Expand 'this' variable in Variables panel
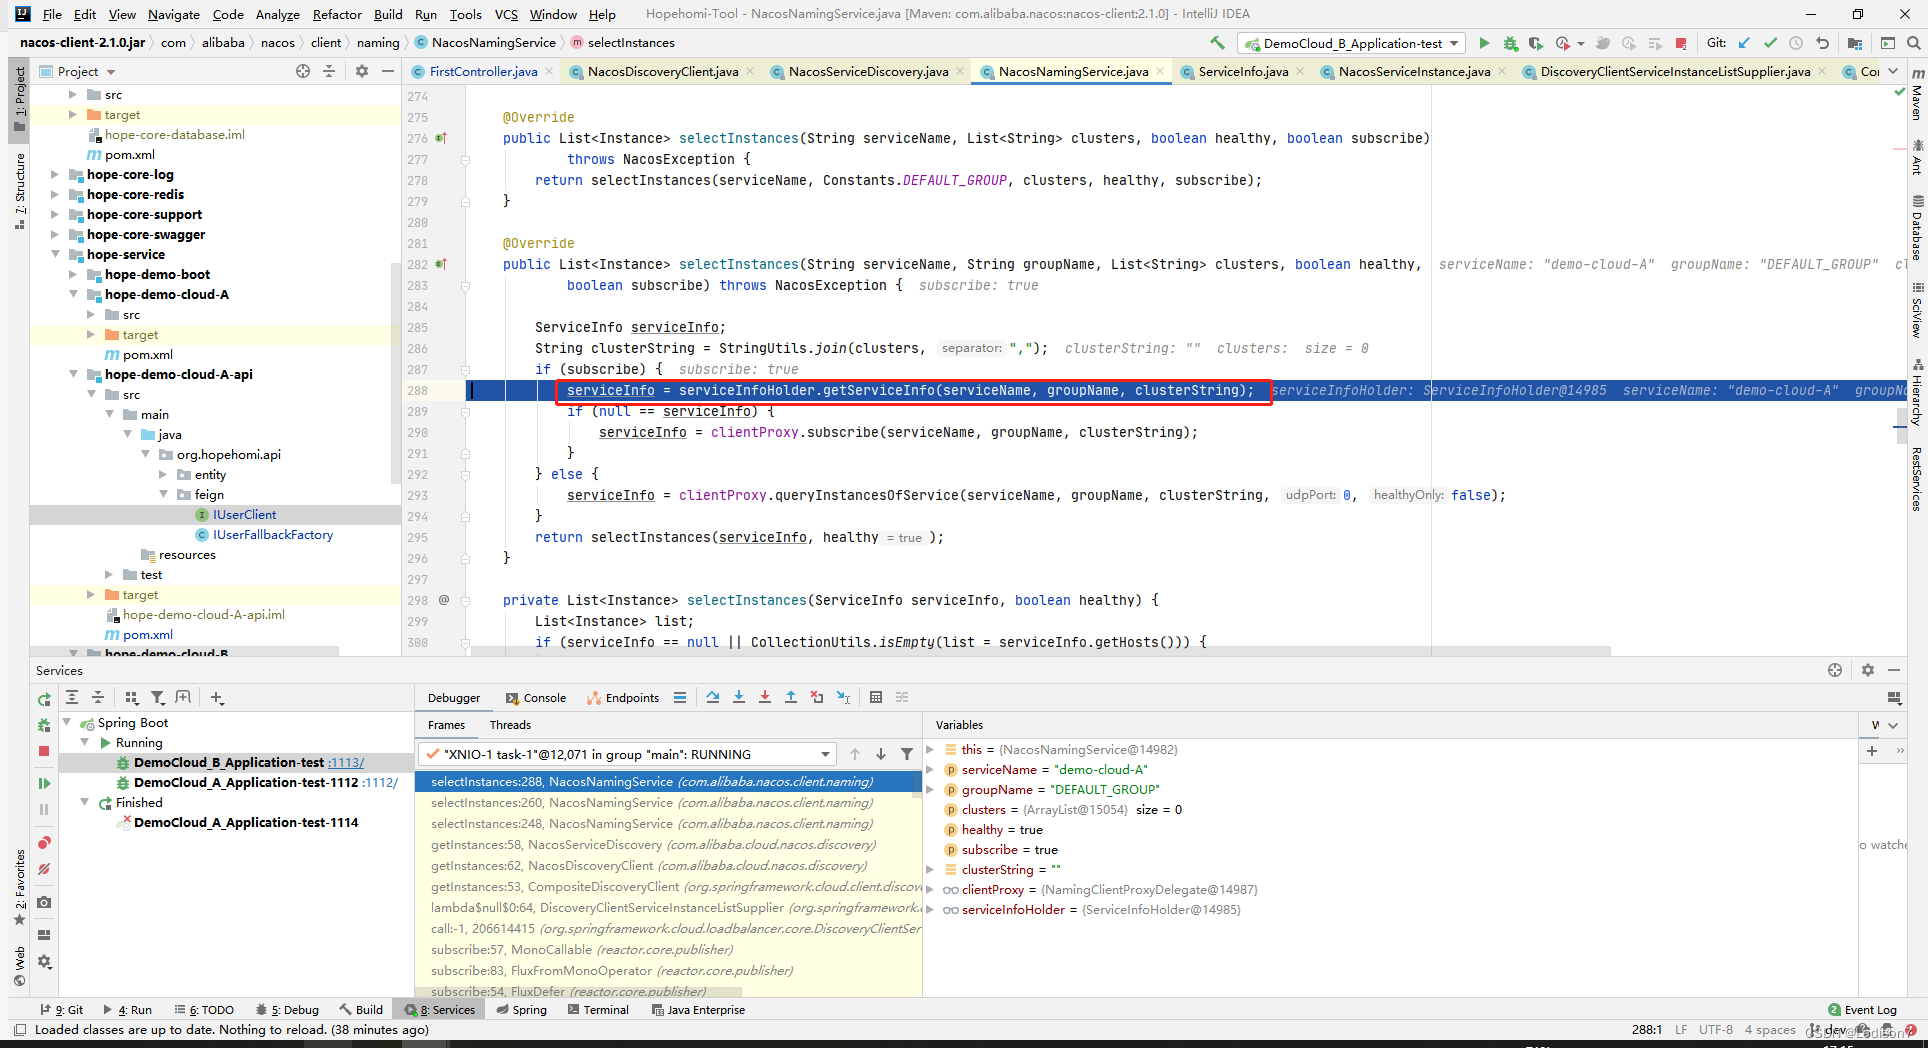Viewport: 1928px width, 1048px height. [x=930, y=749]
